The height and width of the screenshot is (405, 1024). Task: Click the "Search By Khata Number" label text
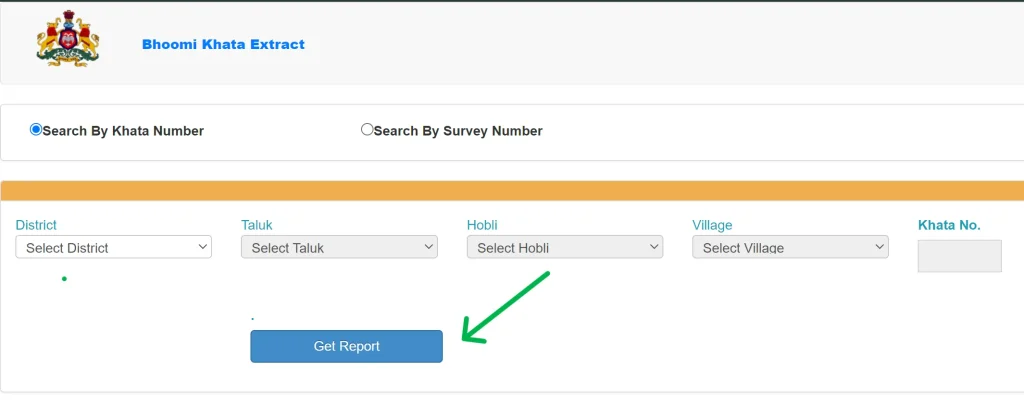coord(123,131)
